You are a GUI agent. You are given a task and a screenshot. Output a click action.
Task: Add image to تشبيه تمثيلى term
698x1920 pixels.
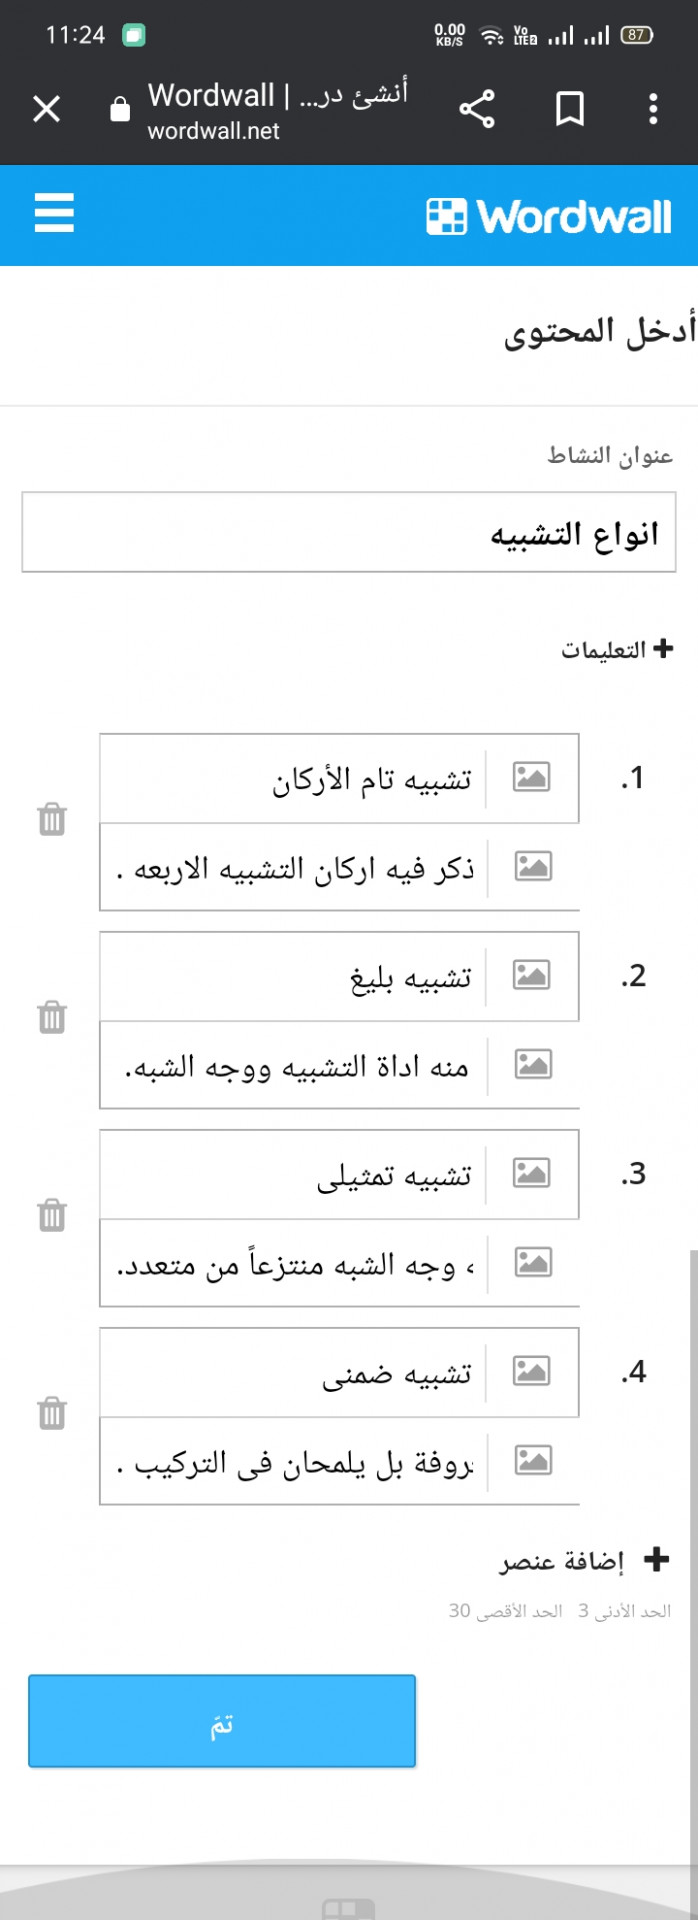pos(531,1173)
